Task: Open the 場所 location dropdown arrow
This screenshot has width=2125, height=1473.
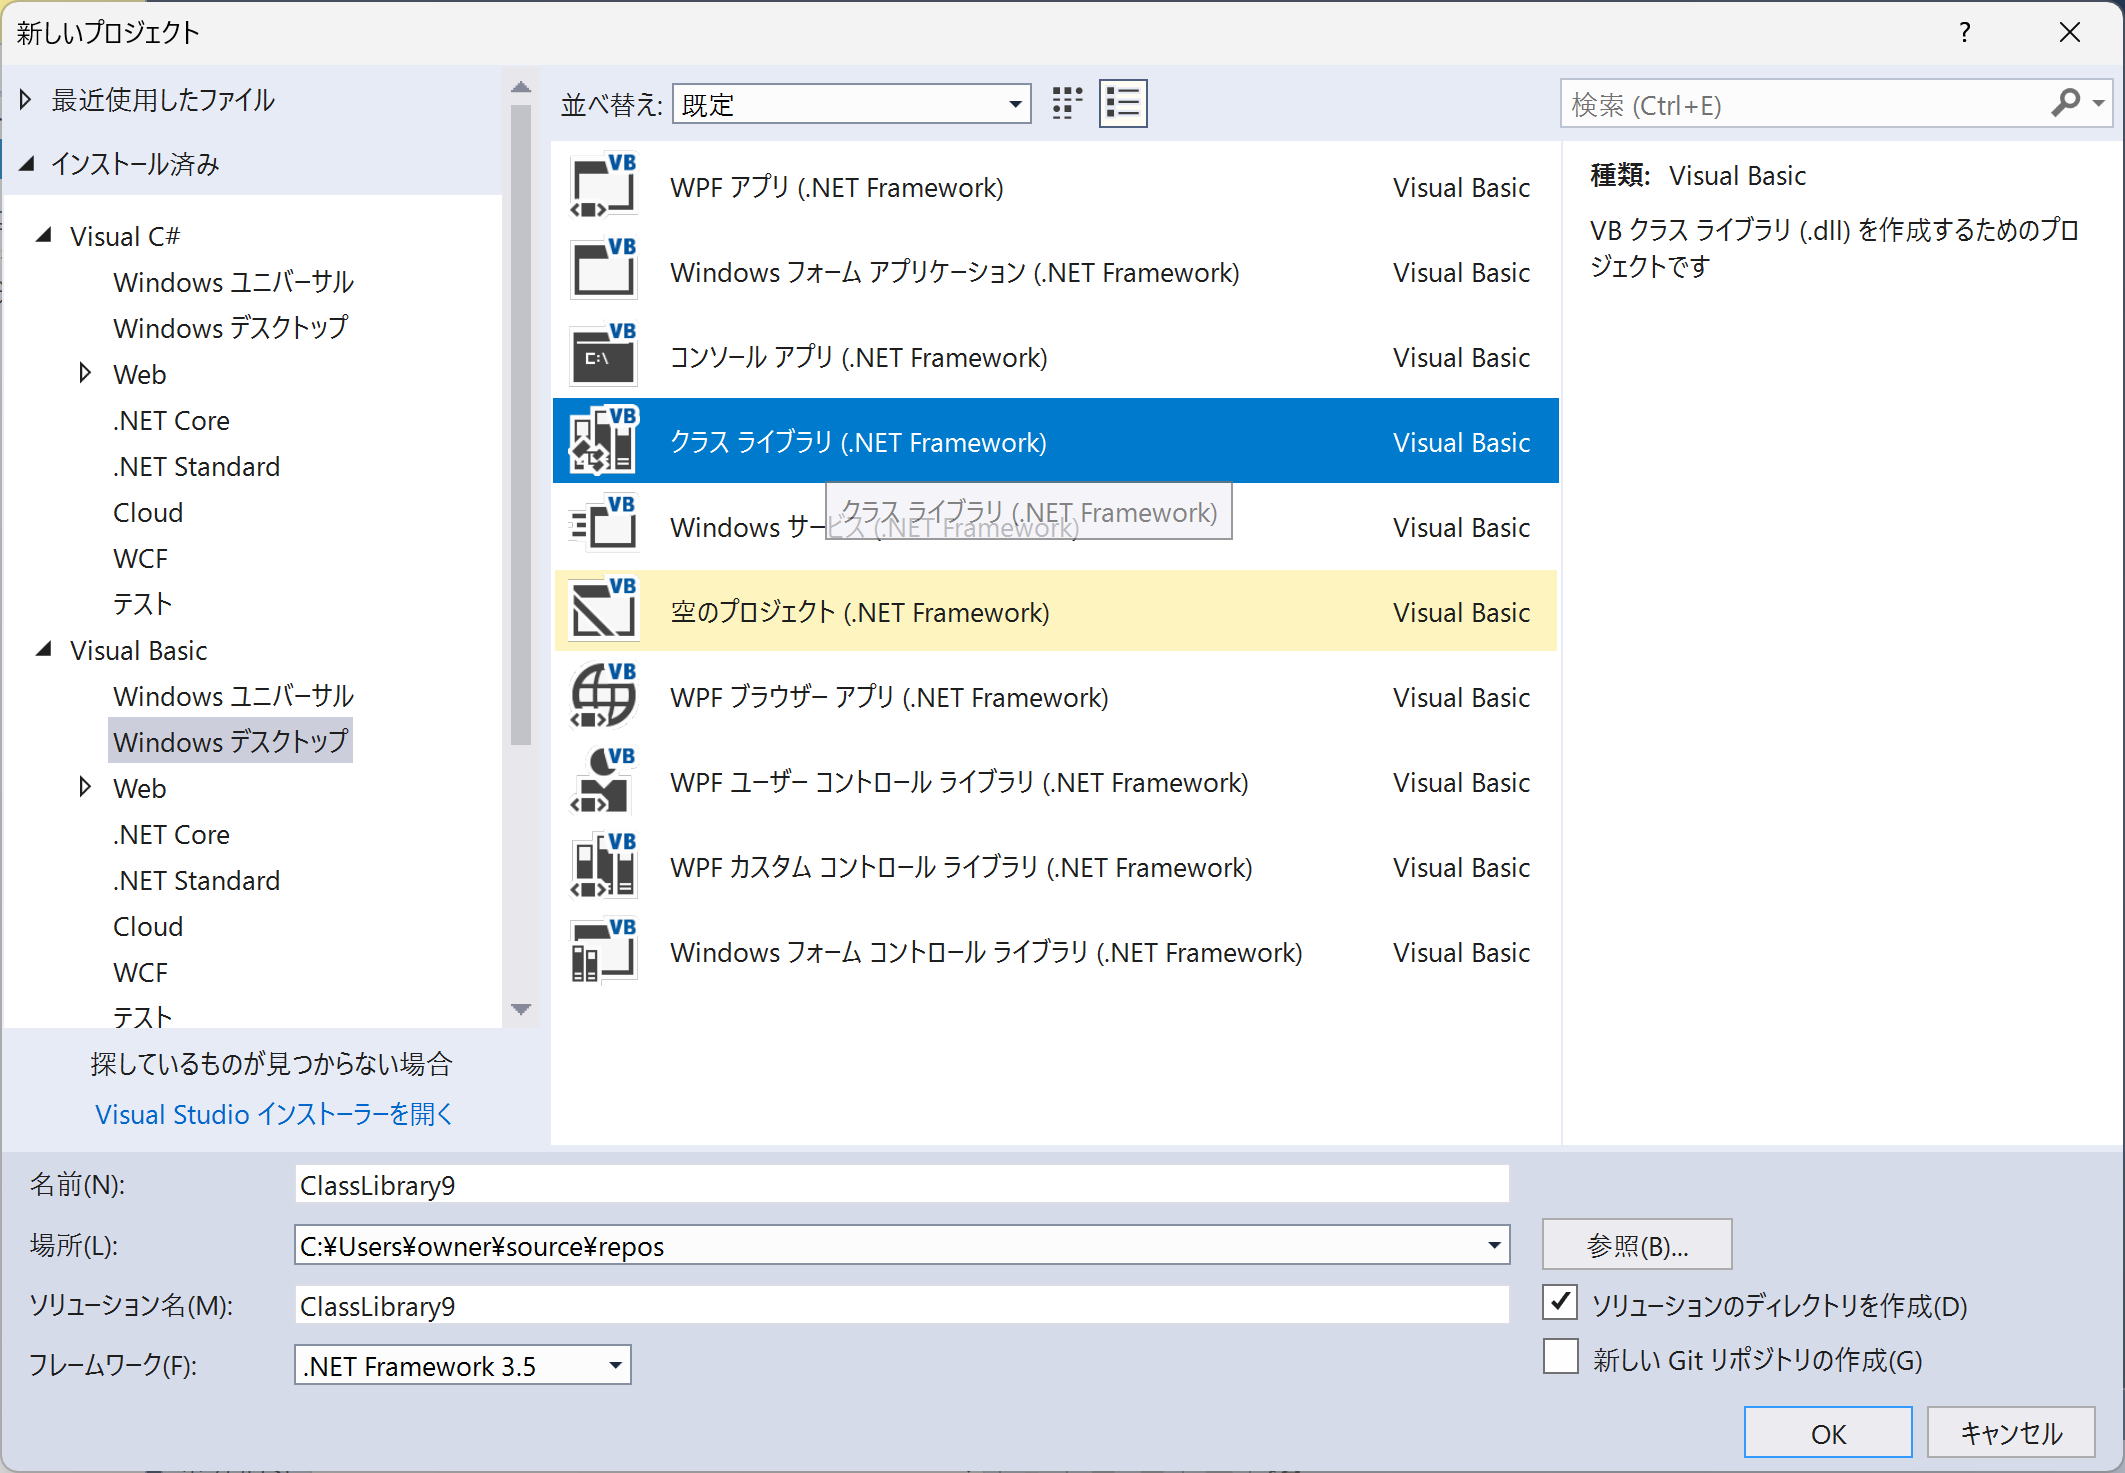Action: pos(1494,1245)
